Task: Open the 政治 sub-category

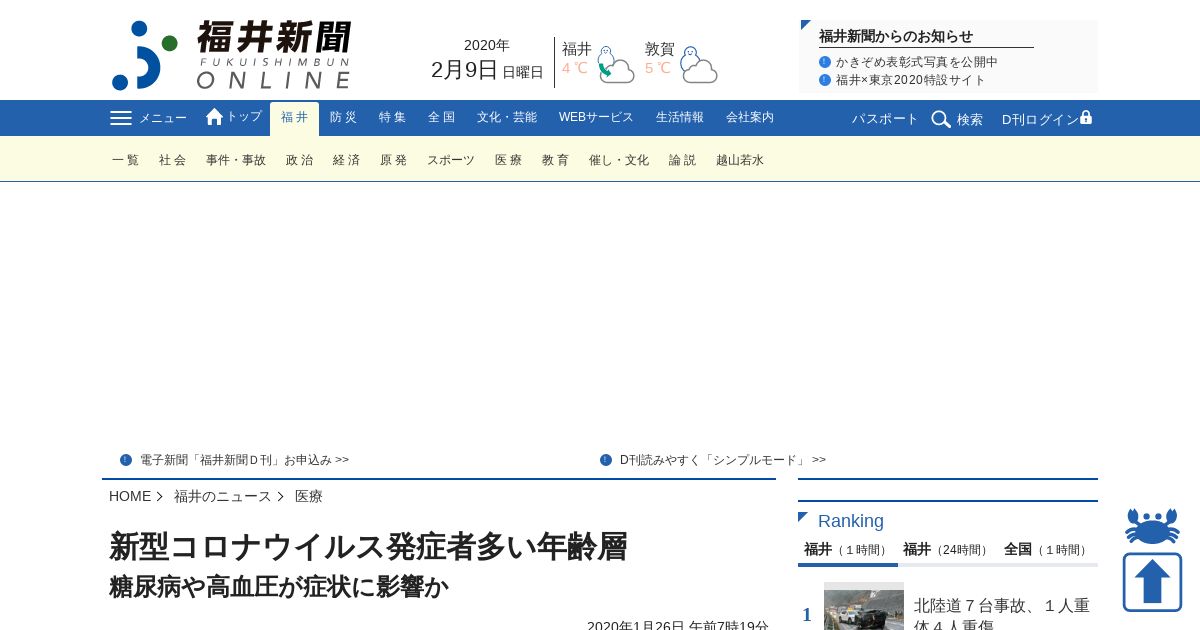Action: click(x=299, y=160)
